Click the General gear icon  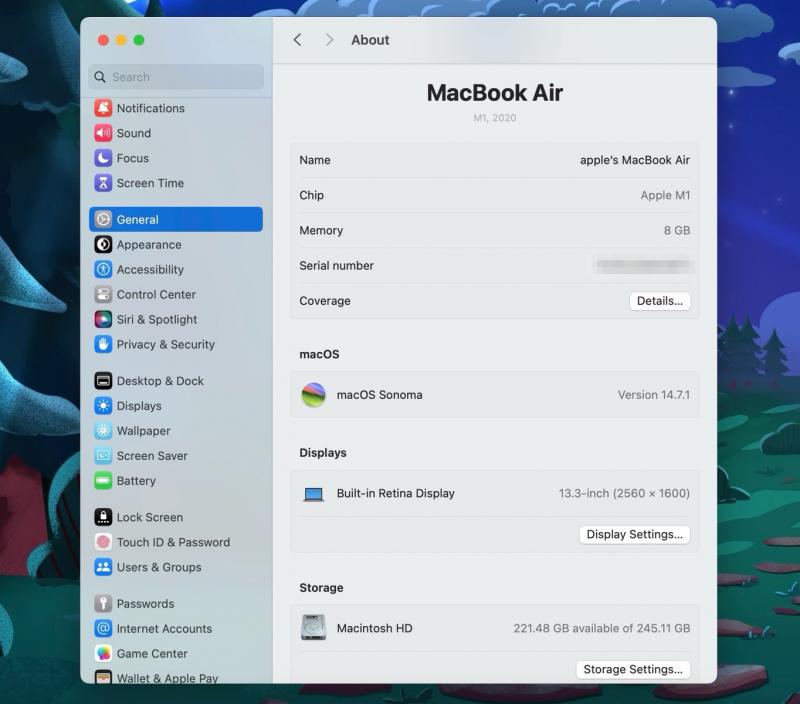tap(103, 219)
